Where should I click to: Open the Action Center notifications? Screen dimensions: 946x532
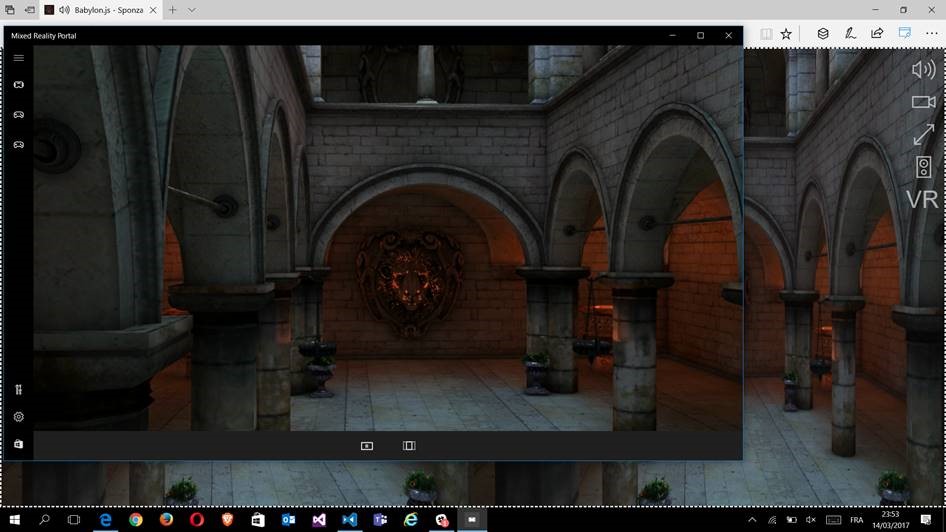tap(926, 520)
